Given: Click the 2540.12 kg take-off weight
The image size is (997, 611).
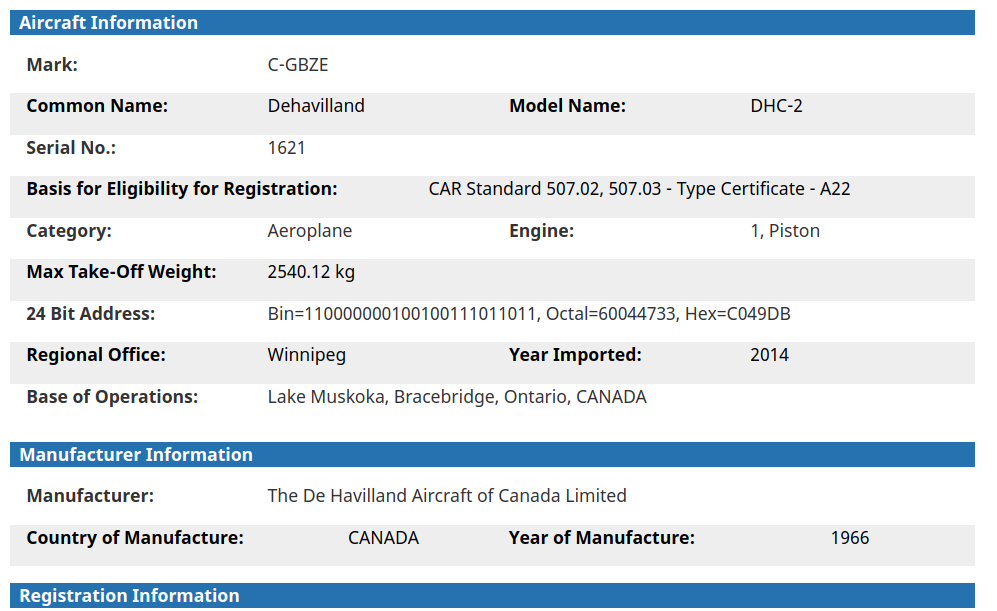Looking at the screenshot, I should coord(311,272).
